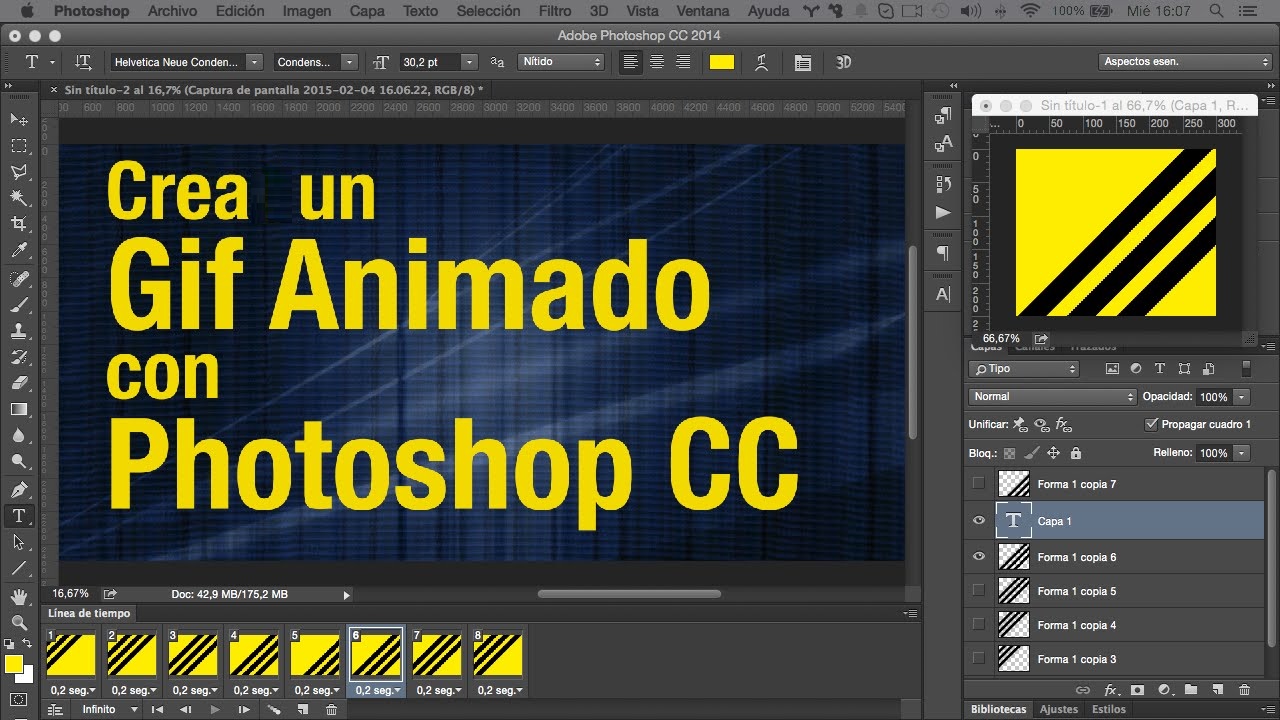
Task: Select the Eraser tool
Action: point(19,383)
